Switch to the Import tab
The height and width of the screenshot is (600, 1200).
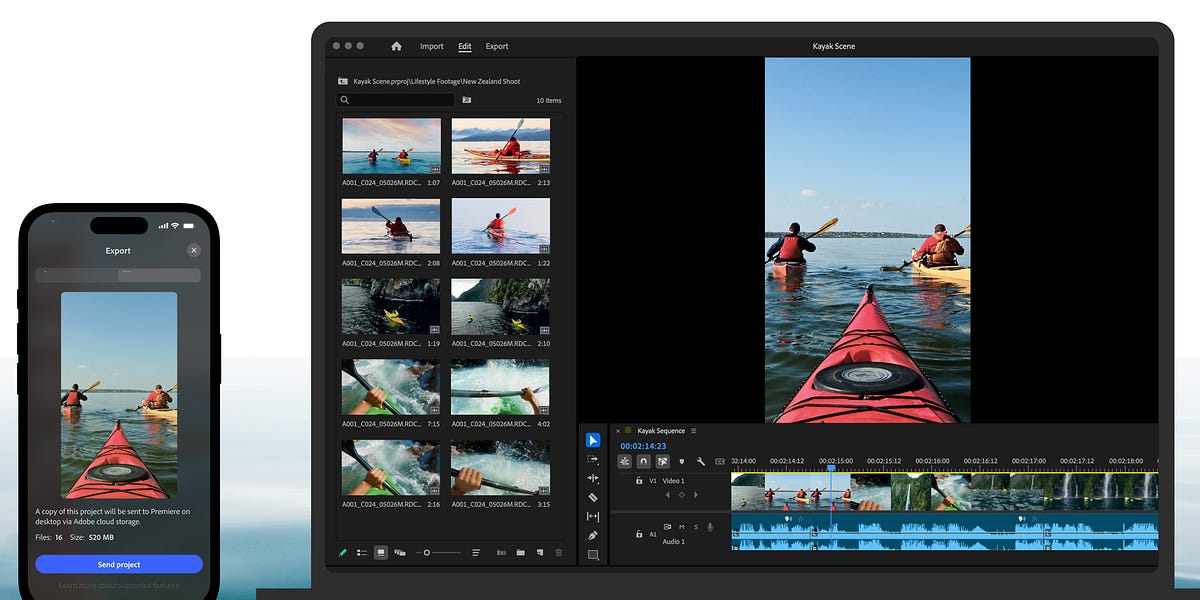[431, 46]
